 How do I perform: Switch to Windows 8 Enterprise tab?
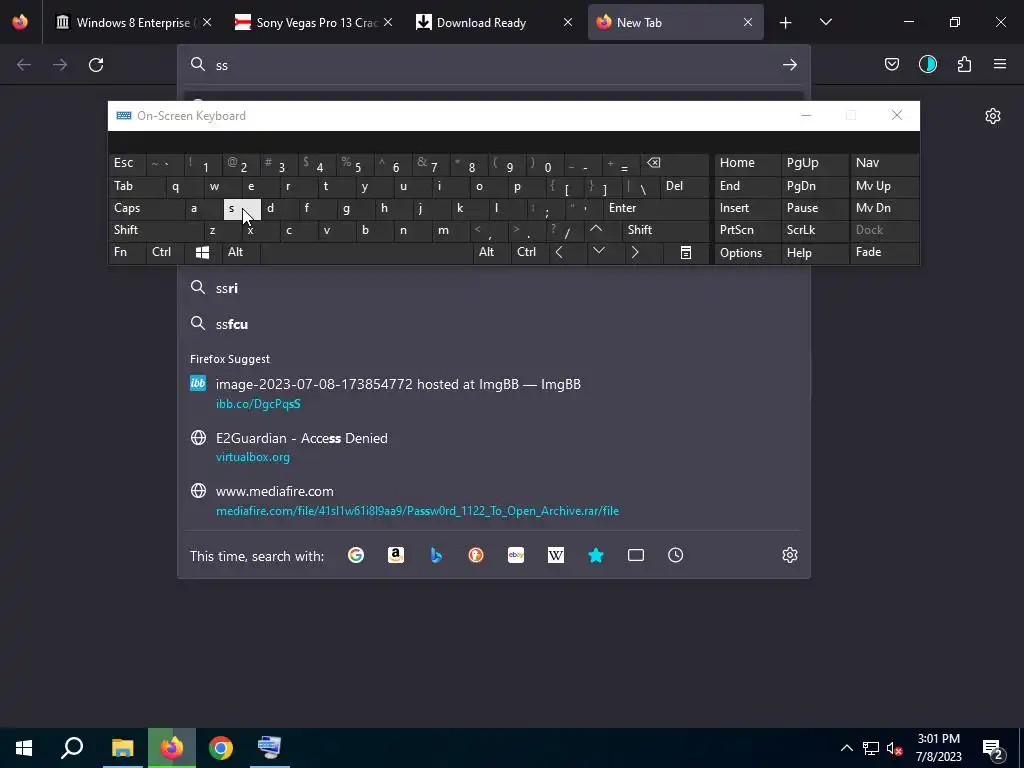pos(135,23)
